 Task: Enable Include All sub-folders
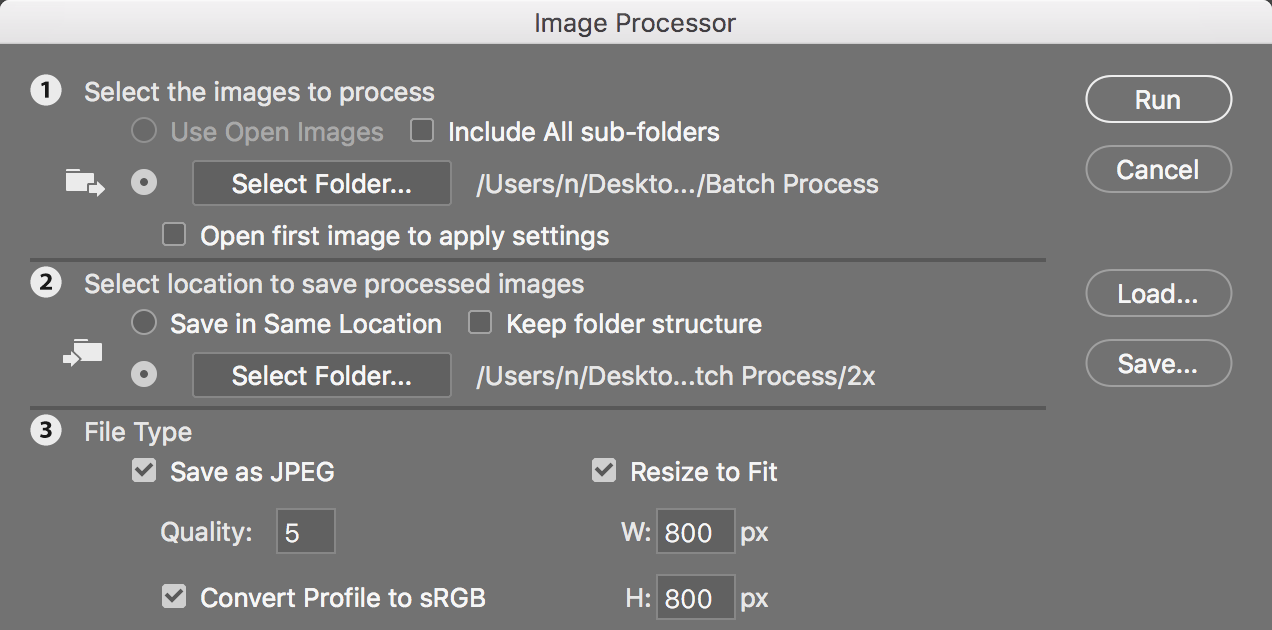coord(421,130)
